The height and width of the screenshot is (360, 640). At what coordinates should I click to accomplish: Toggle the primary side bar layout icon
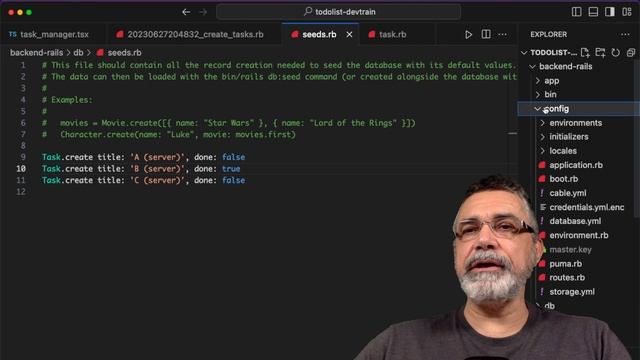pos(577,12)
